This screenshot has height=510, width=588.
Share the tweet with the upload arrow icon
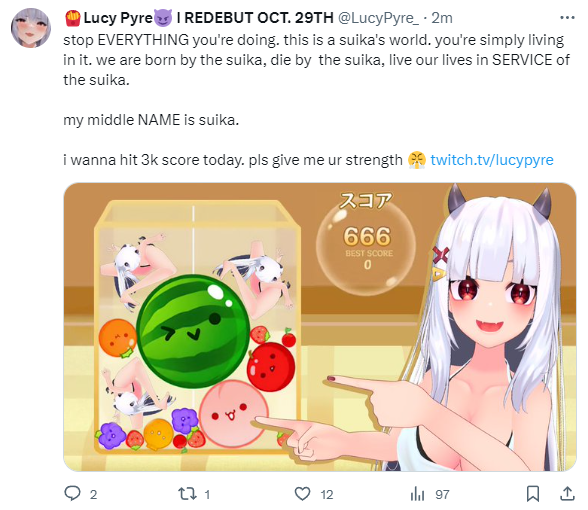pos(567,494)
